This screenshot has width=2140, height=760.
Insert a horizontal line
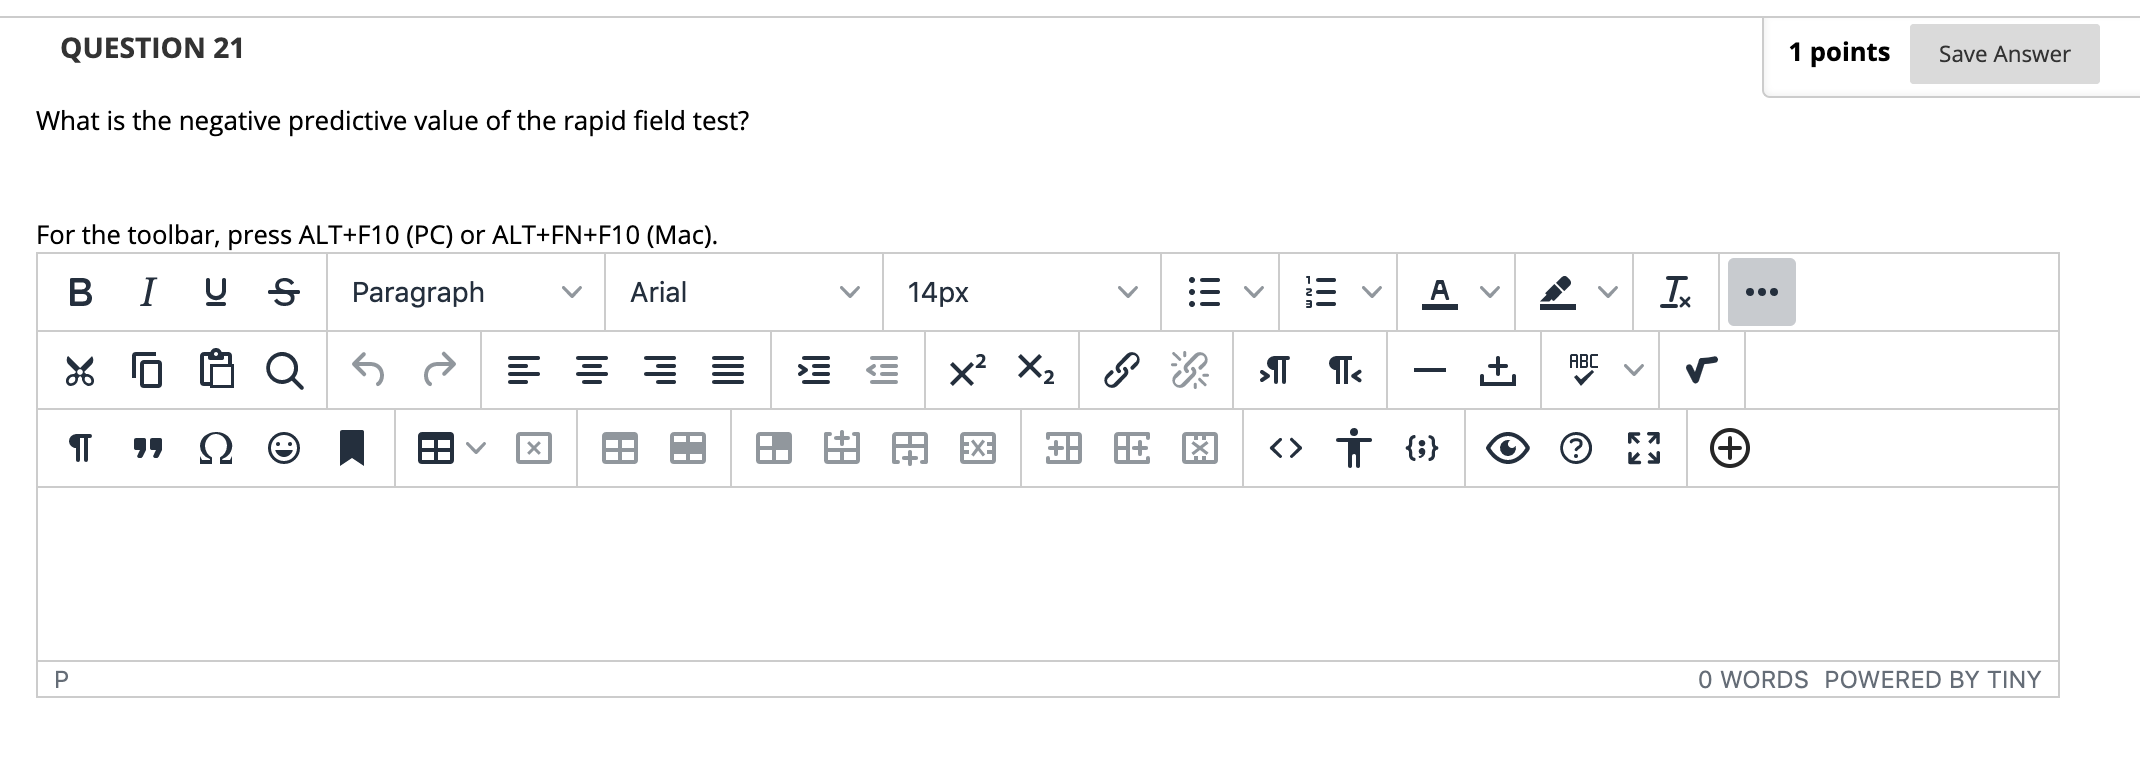pos(1430,370)
